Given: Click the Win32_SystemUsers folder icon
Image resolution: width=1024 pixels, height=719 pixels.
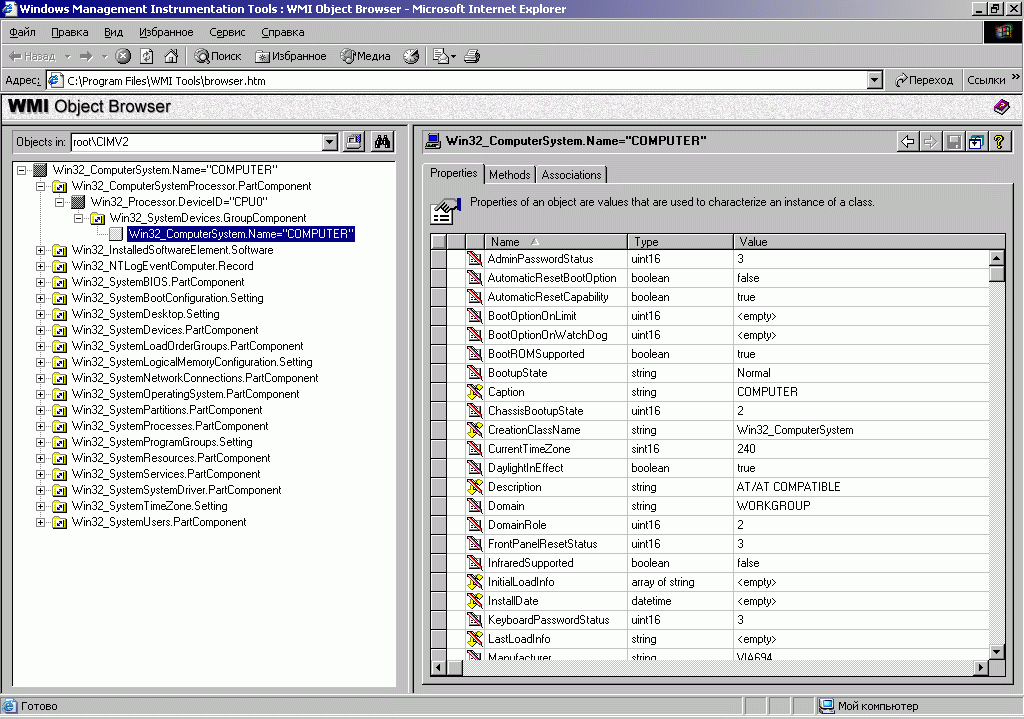Looking at the screenshot, I should point(59,522).
